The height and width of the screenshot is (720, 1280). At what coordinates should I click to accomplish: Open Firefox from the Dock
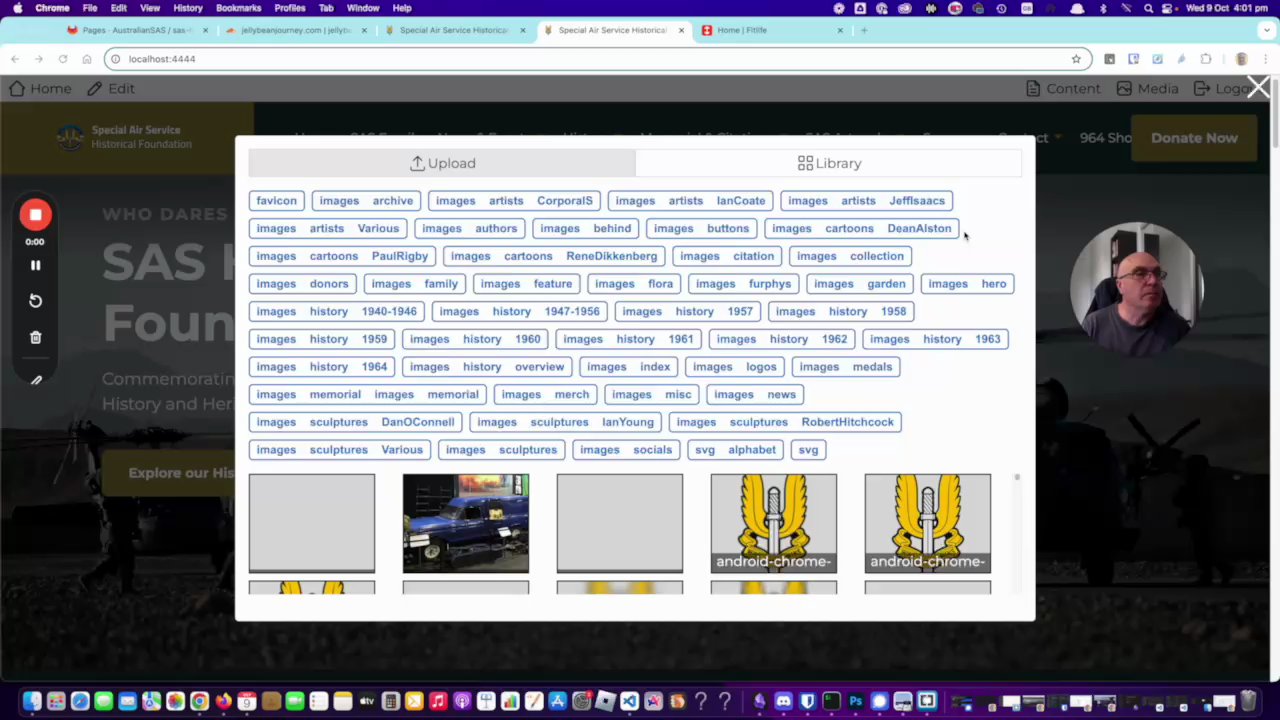223,701
